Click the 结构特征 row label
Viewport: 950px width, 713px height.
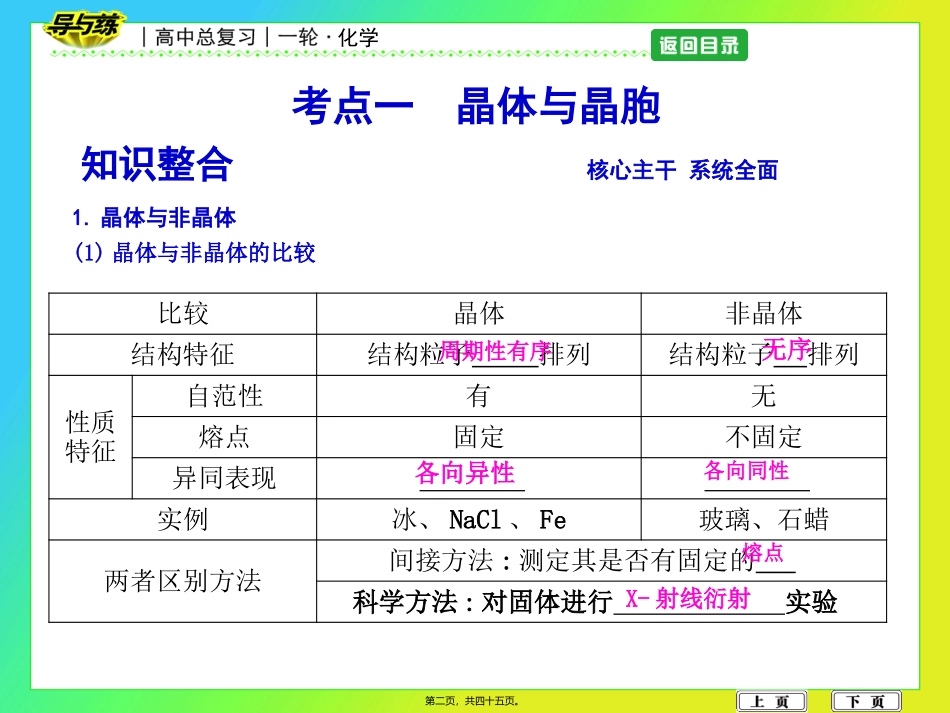[x=182, y=355]
